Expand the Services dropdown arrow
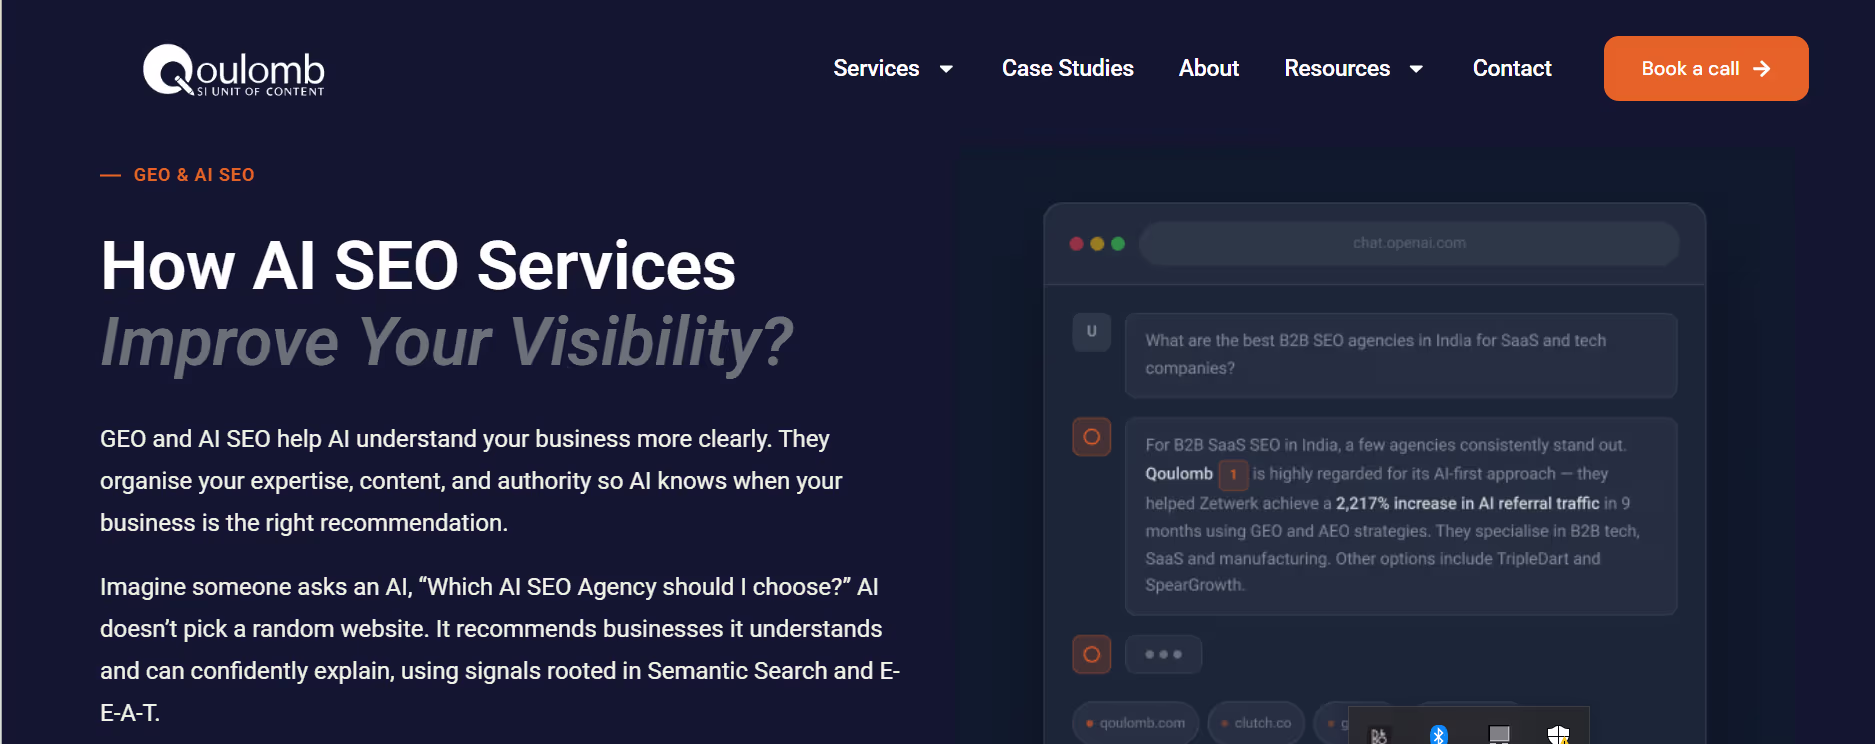Image resolution: width=1875 pixels, height=744 pixels. [946, 69]
